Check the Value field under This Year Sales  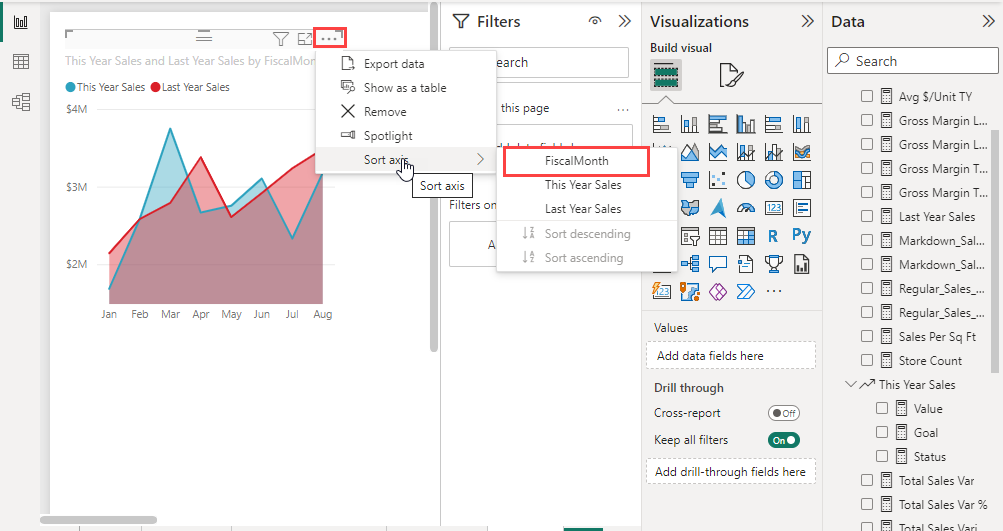click(882, 408)
